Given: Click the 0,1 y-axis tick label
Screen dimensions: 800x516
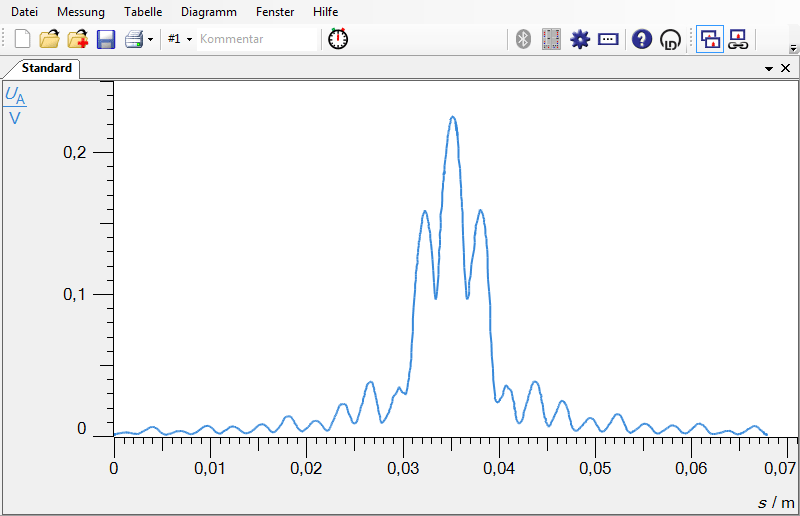Looking at the screenshot, I should click(x=74, y=294).
